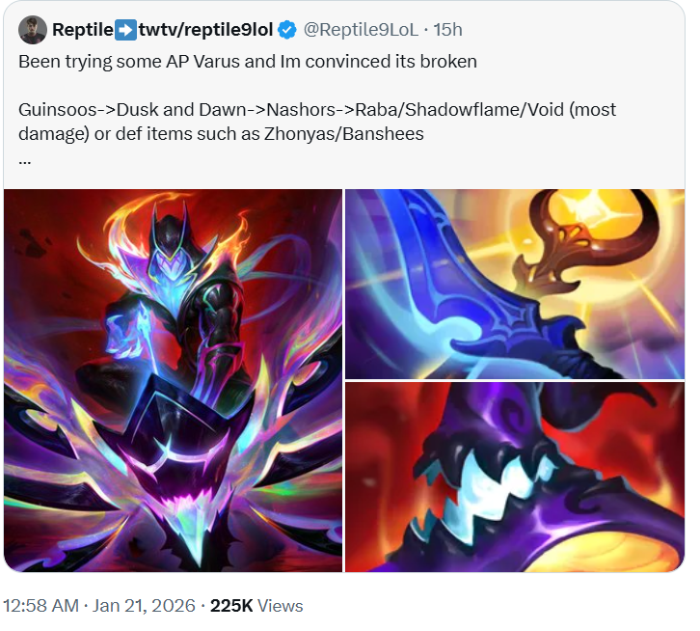Click the blue verified checkmark badge

pos(287,30)
